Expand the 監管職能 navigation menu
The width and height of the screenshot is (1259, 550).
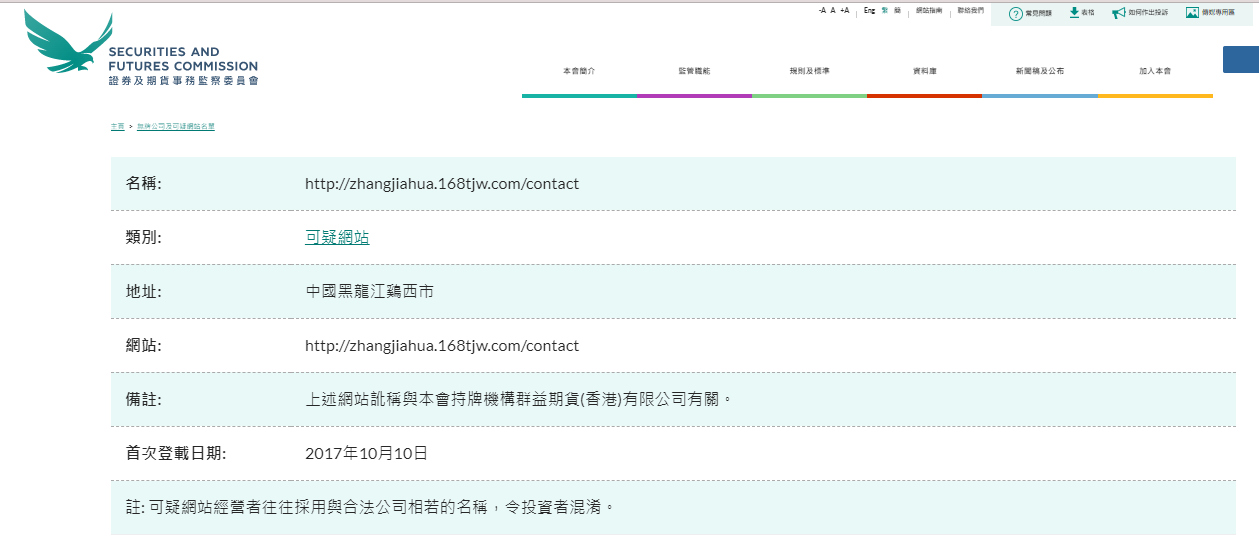694,71
